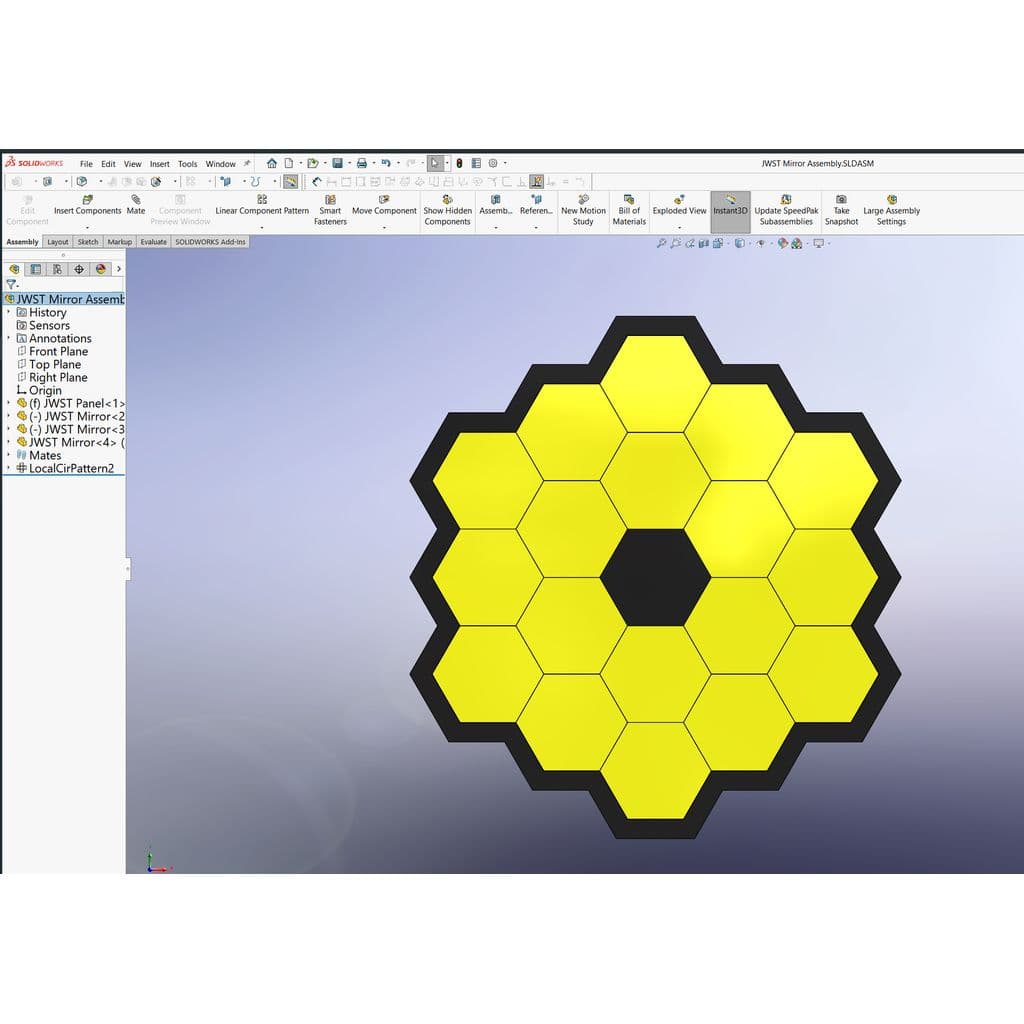Expand the Mates folder in tree

(8, 455)
